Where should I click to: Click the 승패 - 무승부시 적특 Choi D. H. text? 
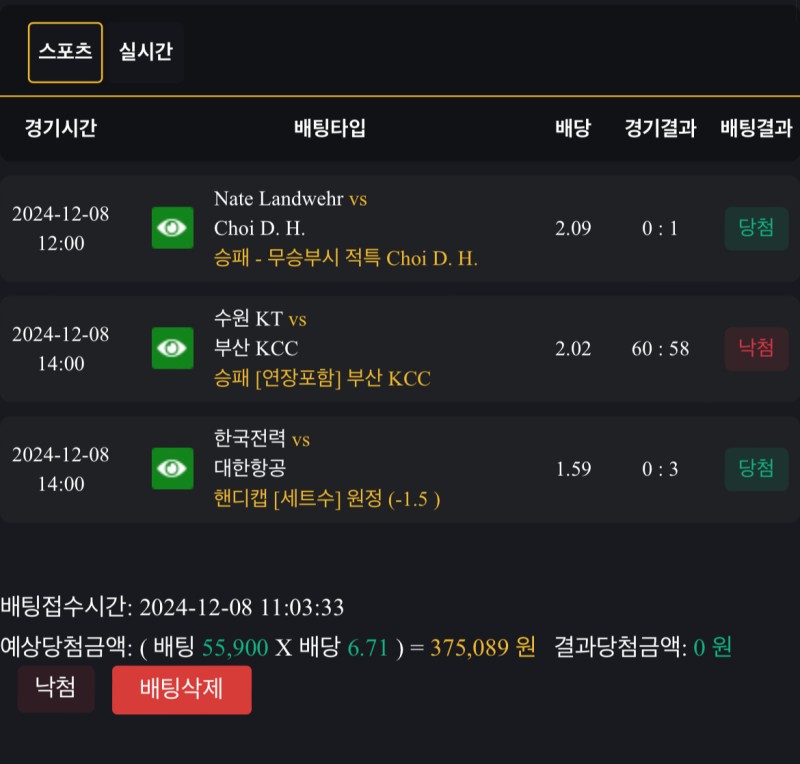click(346, 258)
